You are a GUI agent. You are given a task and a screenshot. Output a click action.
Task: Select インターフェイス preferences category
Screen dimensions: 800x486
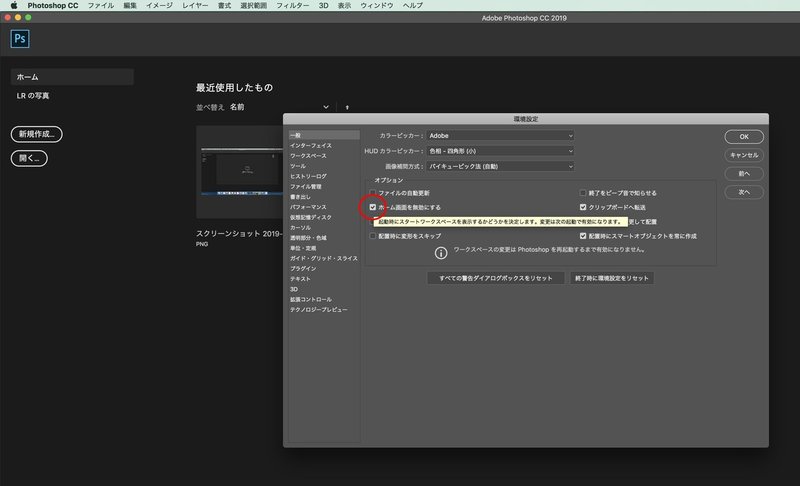311,145
